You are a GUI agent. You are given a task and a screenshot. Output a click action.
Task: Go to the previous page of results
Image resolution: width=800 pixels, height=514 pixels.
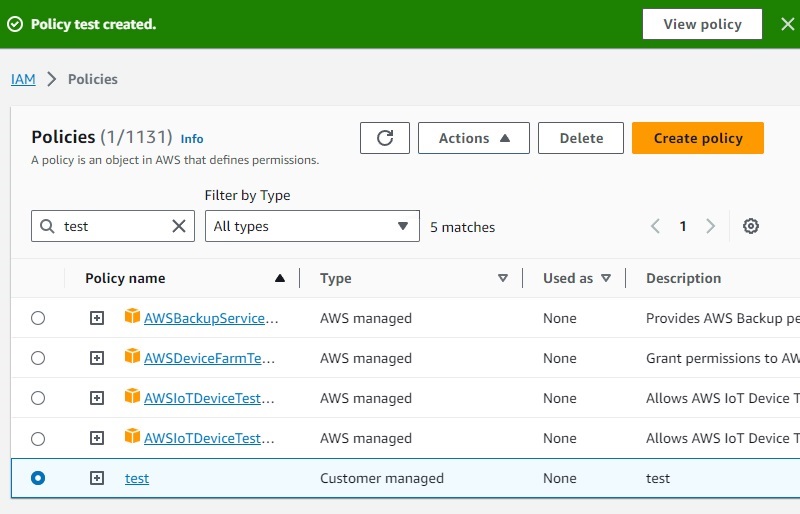[656, 226]
